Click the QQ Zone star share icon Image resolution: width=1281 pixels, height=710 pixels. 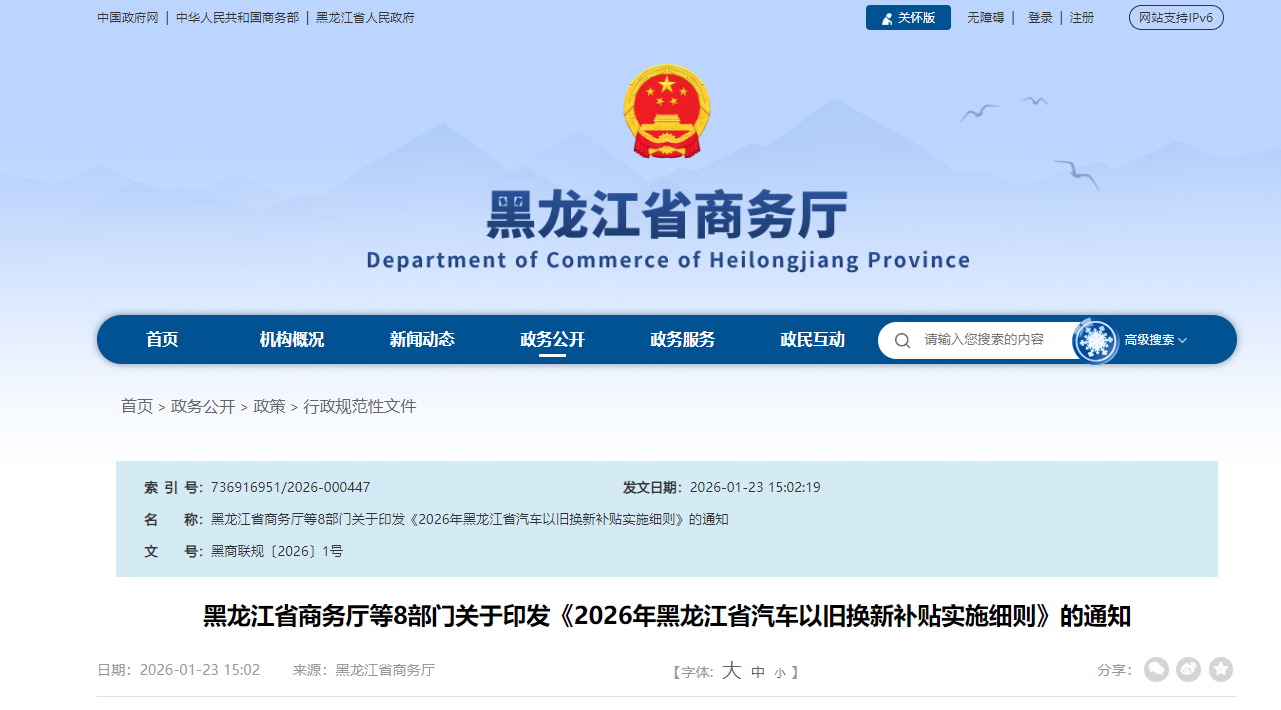pyautogui.click(x=1221, y=670)
